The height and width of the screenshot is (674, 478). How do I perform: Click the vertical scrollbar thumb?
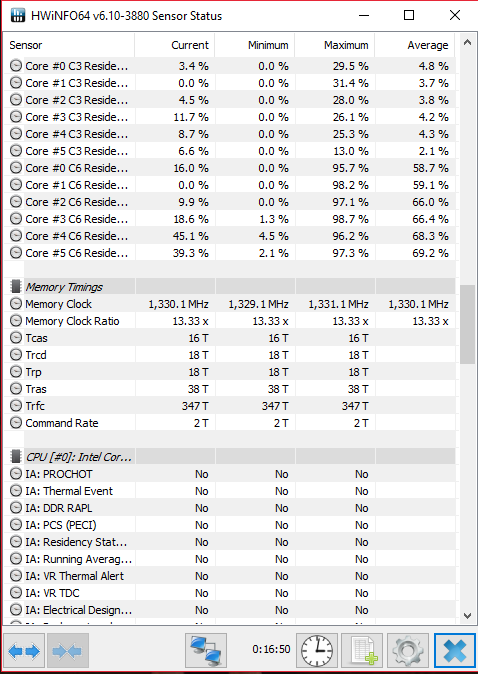(x=467, y=324)
